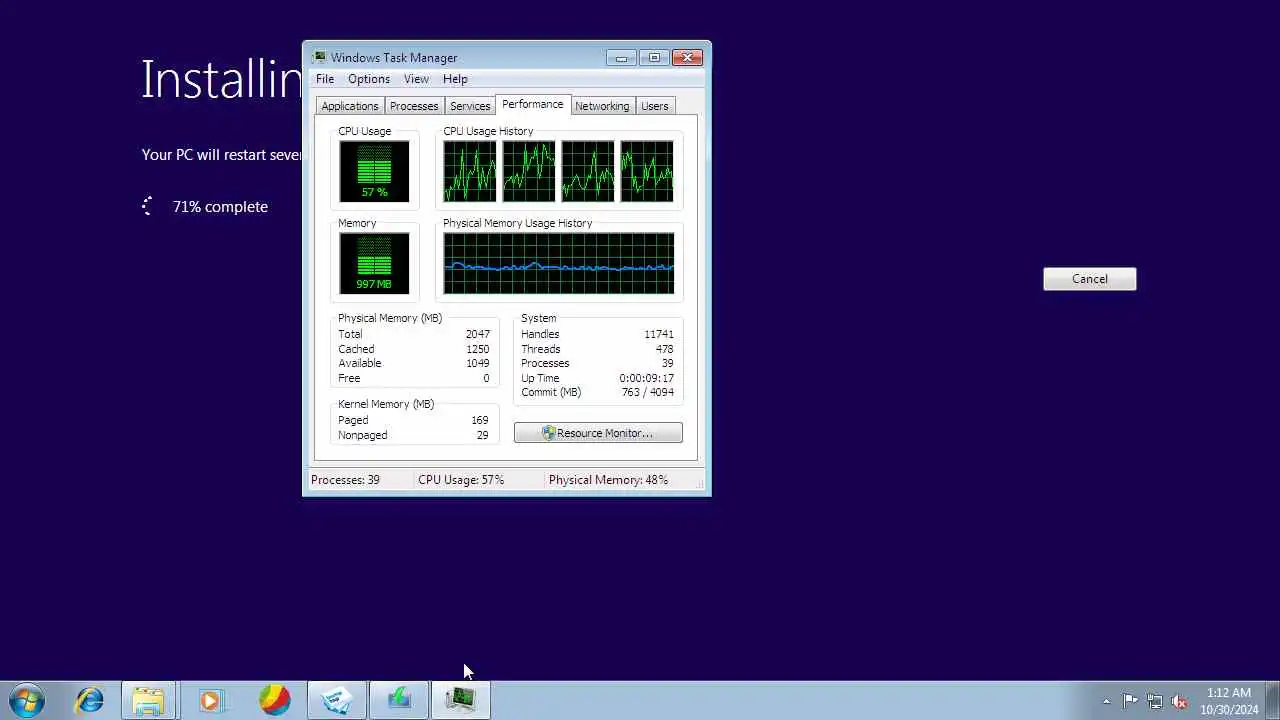This screenshot has height=720, width=1280.
Task: Switch to the Processes tab
Action: 414,106
